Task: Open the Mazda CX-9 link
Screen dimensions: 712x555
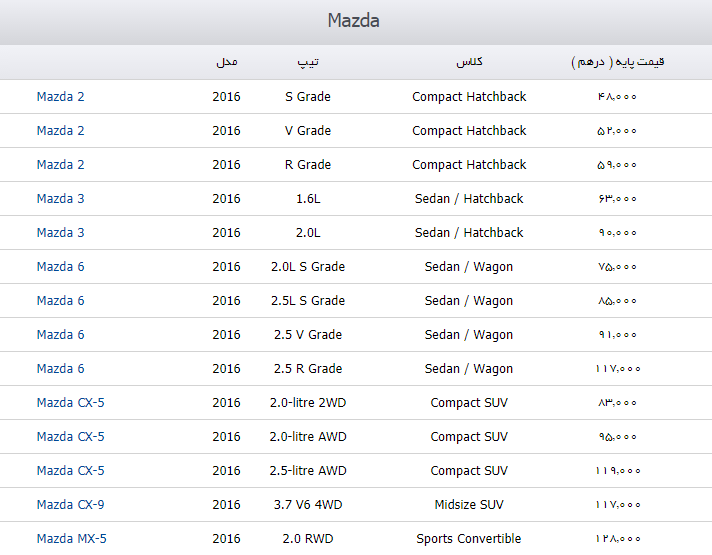Action: (x=70, y=505)
